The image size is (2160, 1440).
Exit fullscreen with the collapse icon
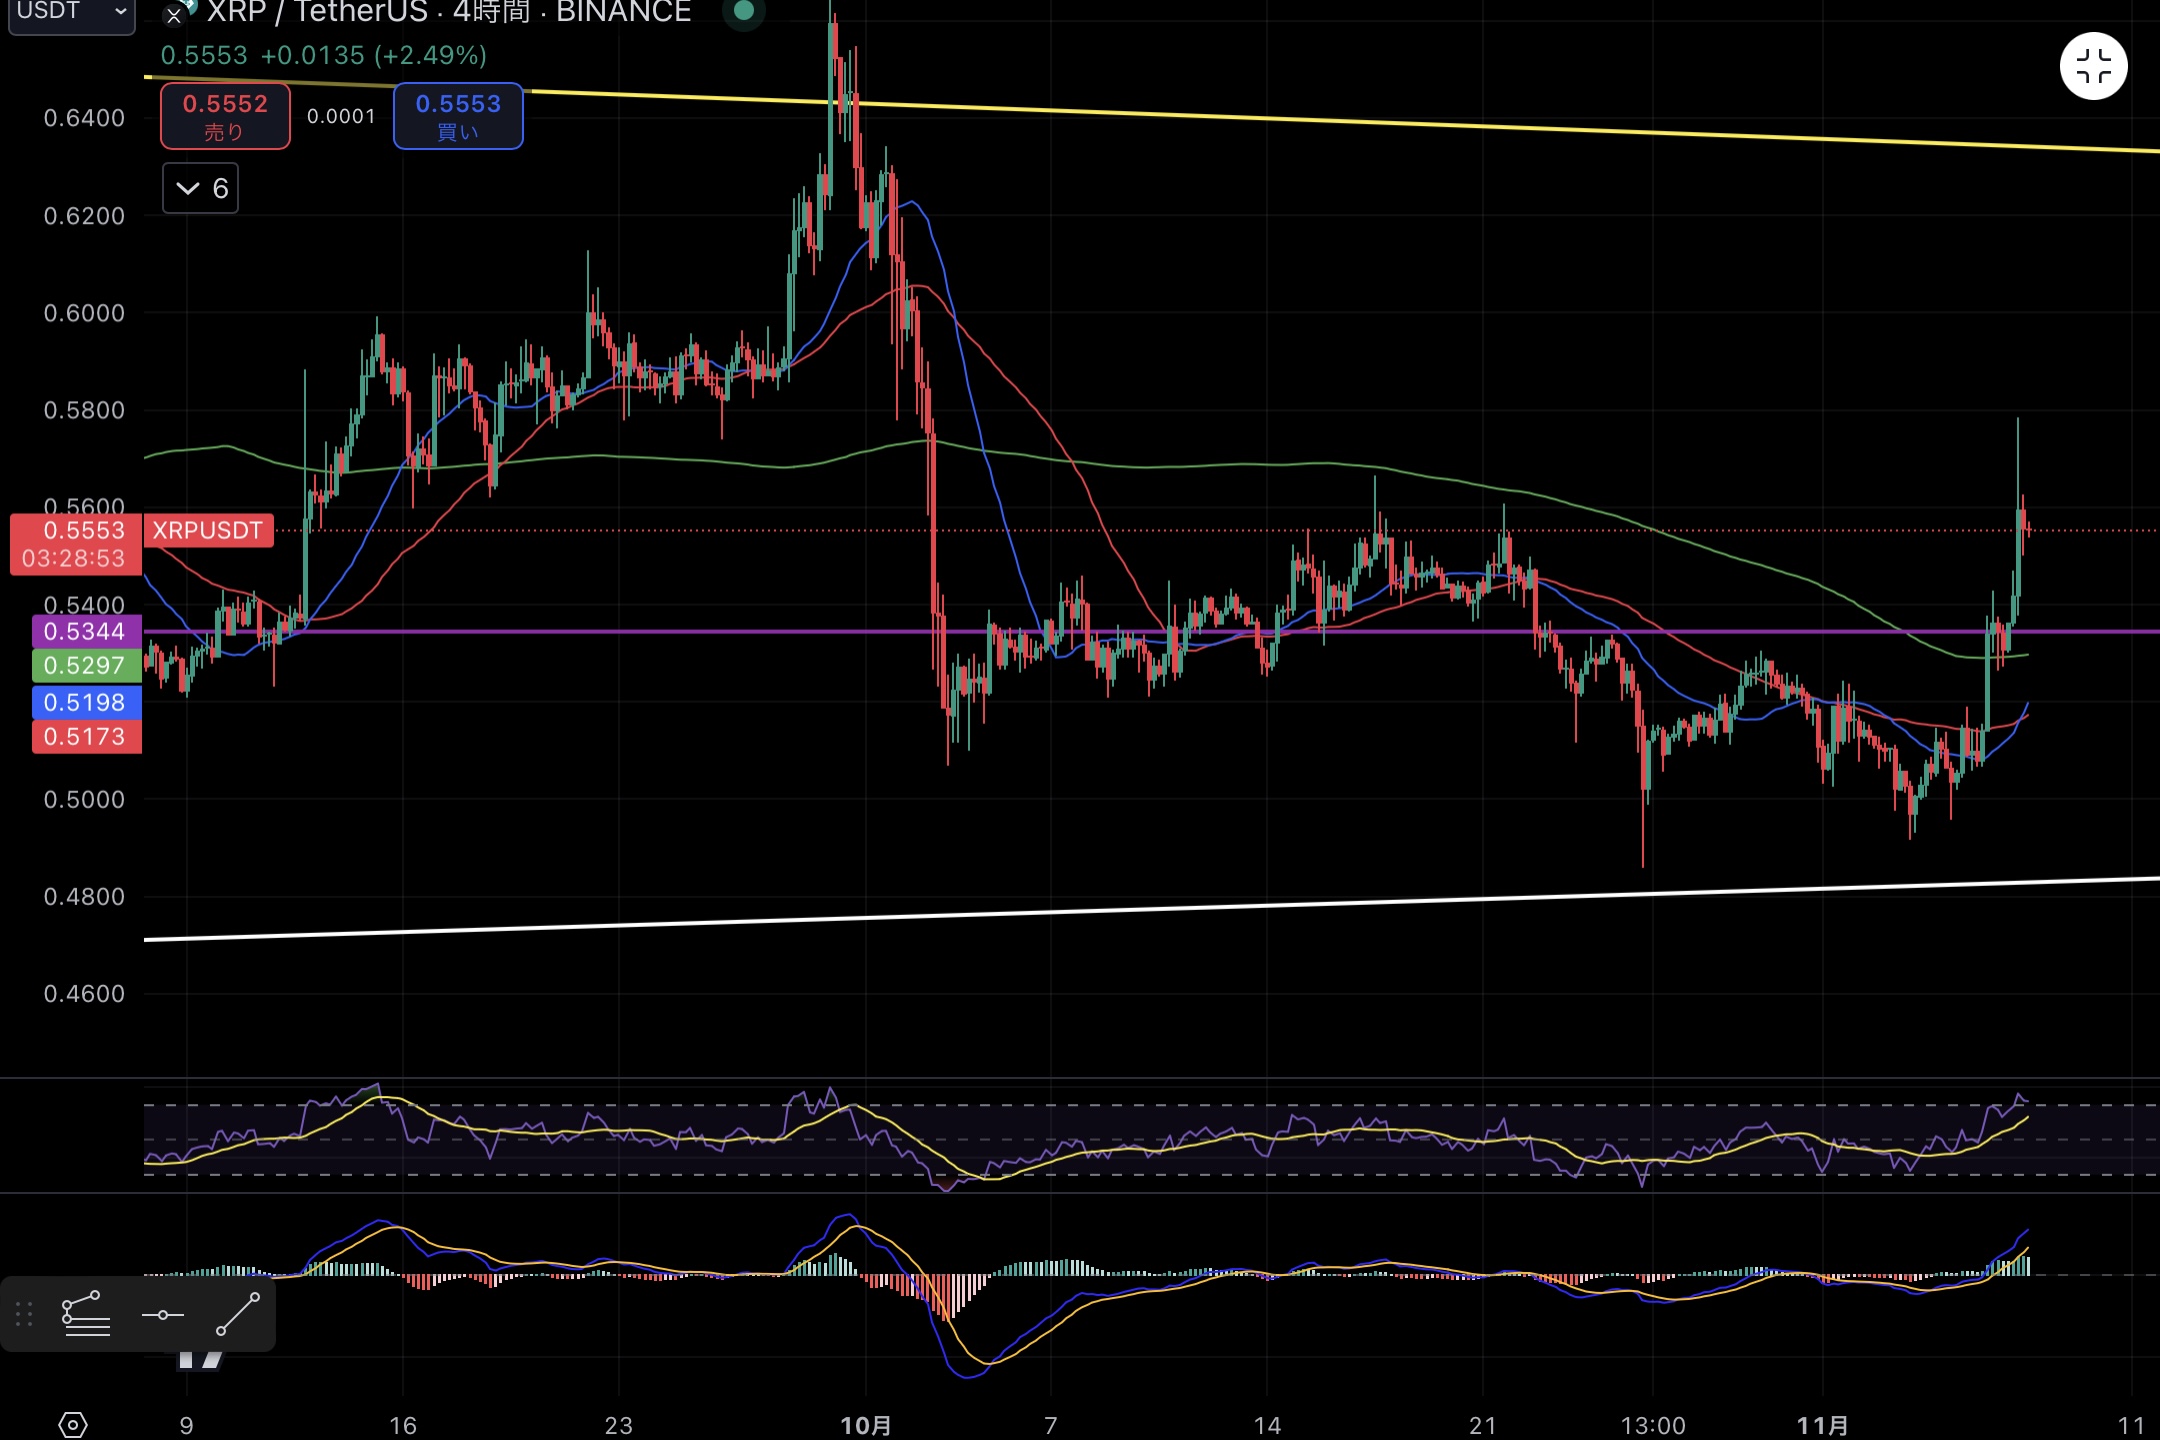click(2093, 67)
